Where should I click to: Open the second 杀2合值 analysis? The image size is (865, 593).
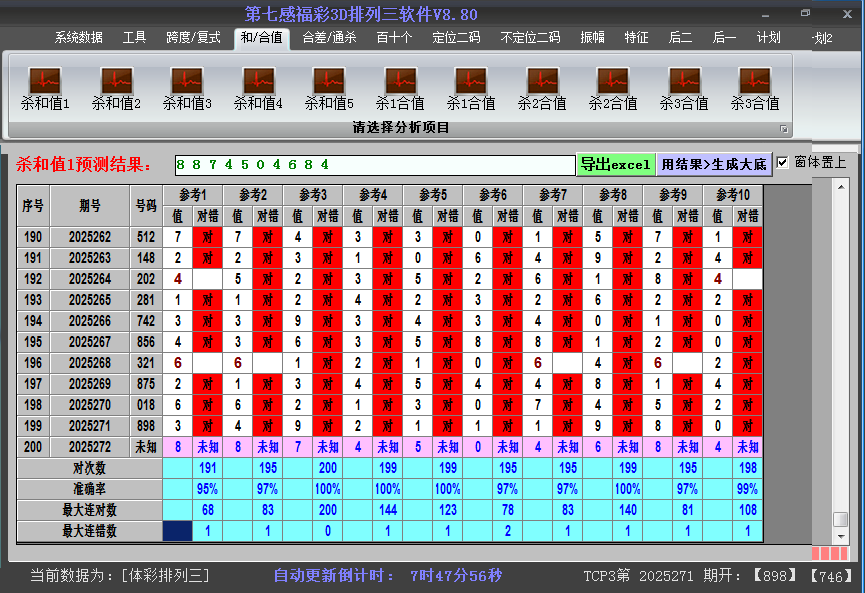[613, 88]
